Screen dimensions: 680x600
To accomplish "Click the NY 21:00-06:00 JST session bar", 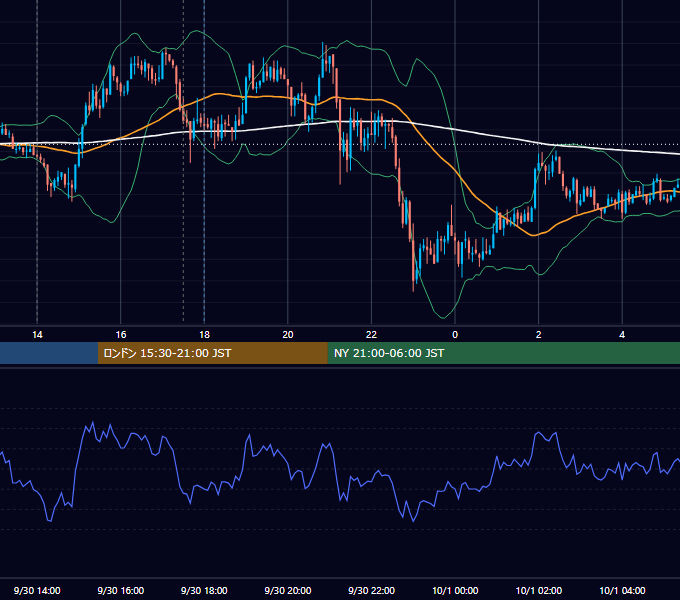I will pyautogui.click(x=503, y=353).
